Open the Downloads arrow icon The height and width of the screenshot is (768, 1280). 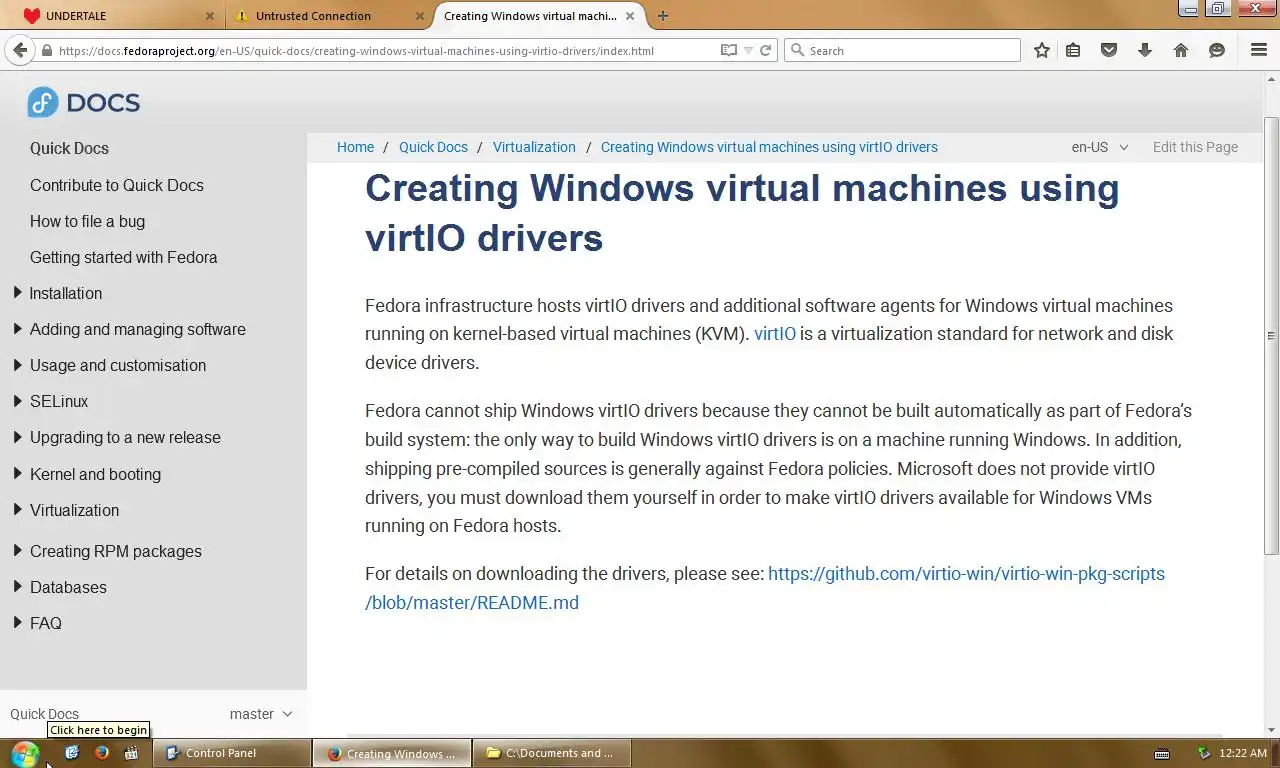[1145, 50]
